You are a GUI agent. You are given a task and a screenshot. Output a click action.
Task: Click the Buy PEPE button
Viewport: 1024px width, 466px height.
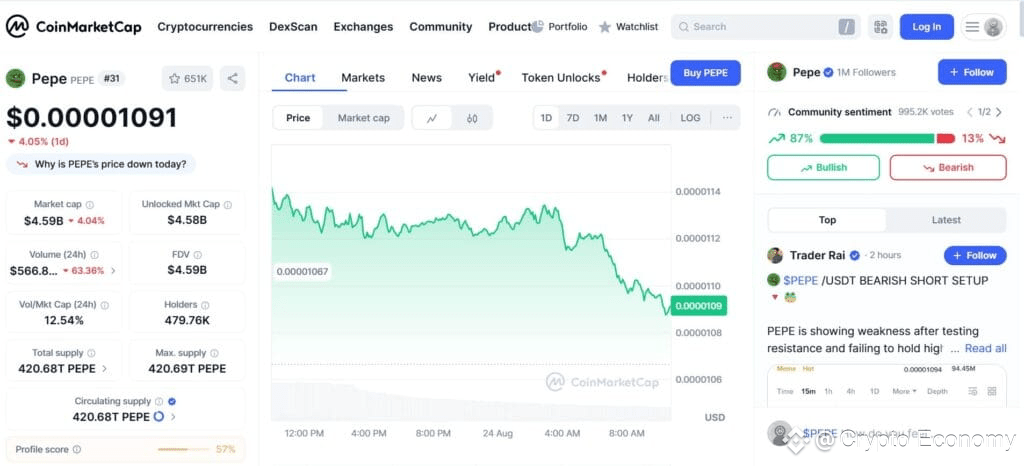705,73
